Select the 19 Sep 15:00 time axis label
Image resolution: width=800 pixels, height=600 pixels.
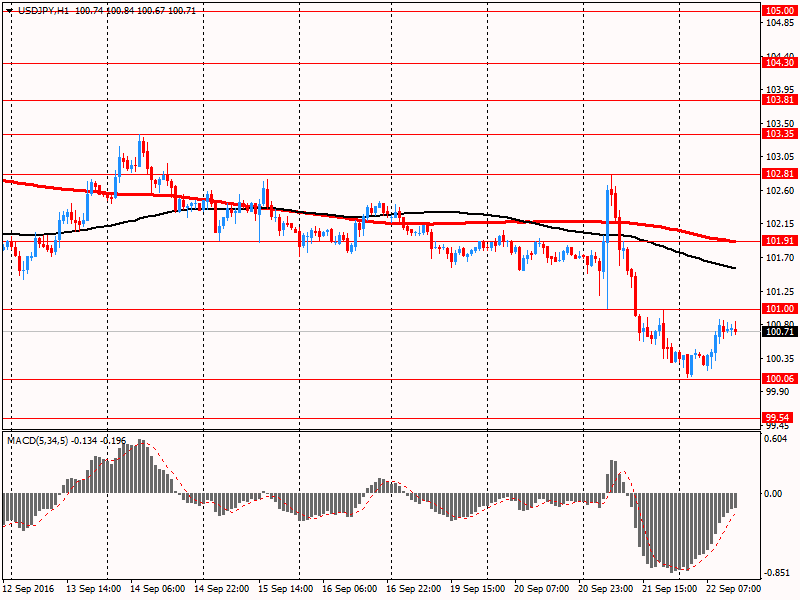coord(478,589)
